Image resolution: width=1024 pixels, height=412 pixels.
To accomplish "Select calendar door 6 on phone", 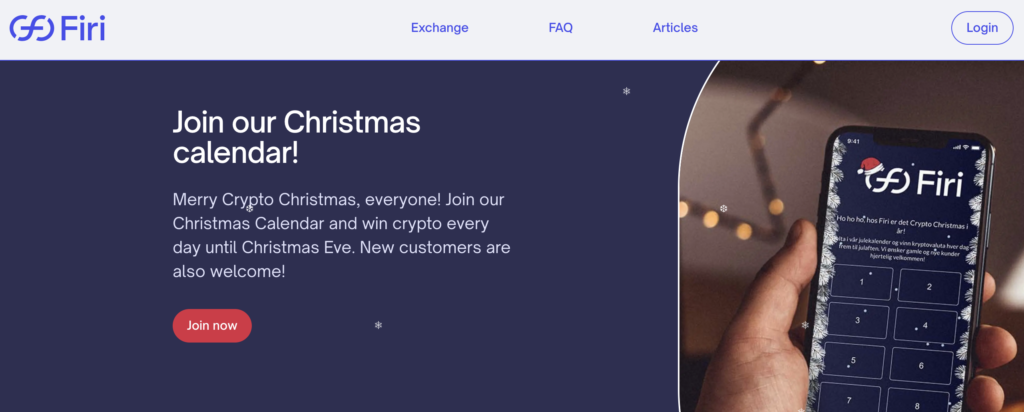I will [921, 366].
